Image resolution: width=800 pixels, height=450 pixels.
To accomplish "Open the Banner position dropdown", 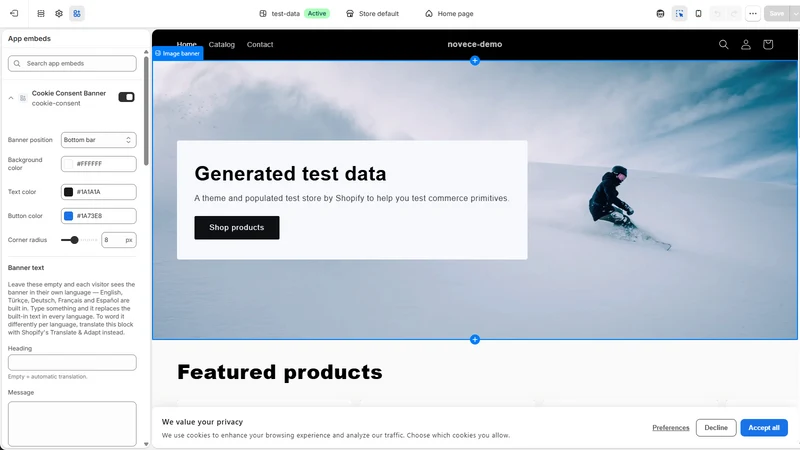I will point(98,140).
